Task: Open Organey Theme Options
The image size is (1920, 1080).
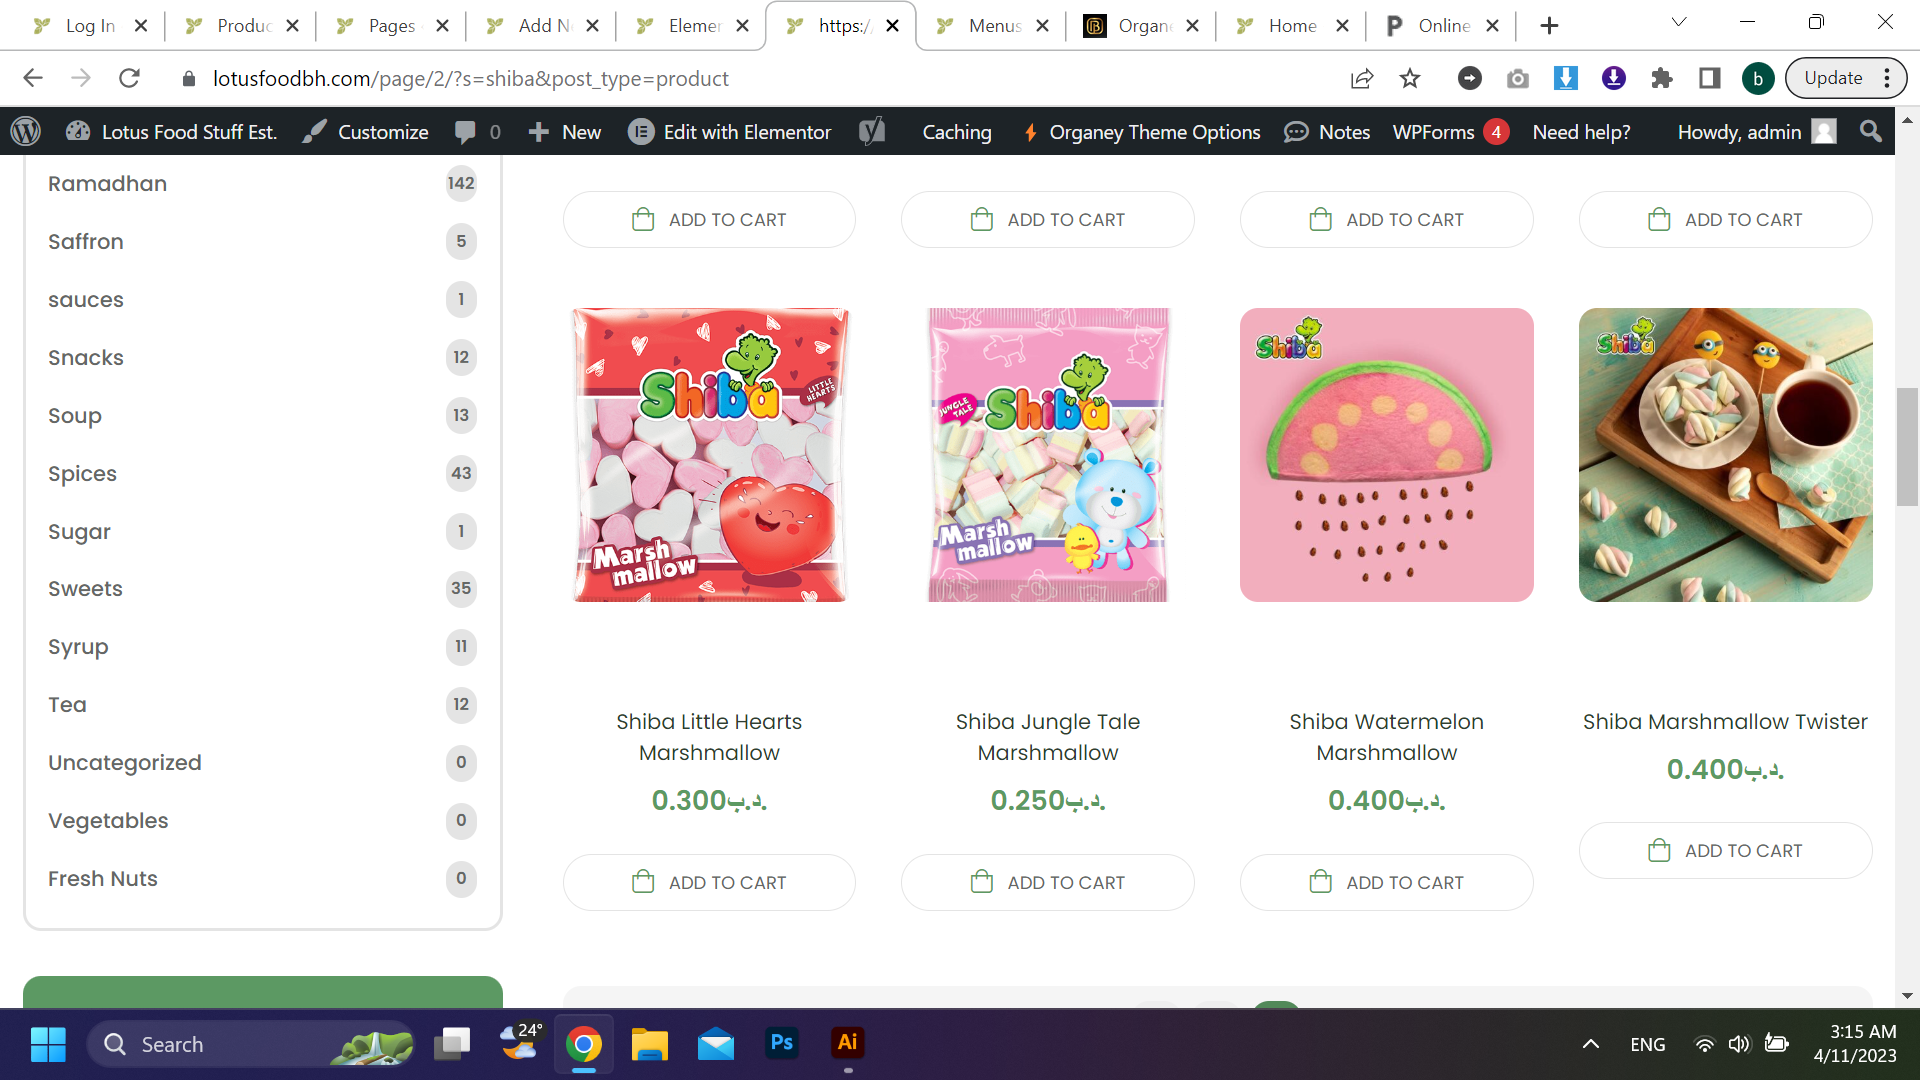Action: tap(1141, 132)
